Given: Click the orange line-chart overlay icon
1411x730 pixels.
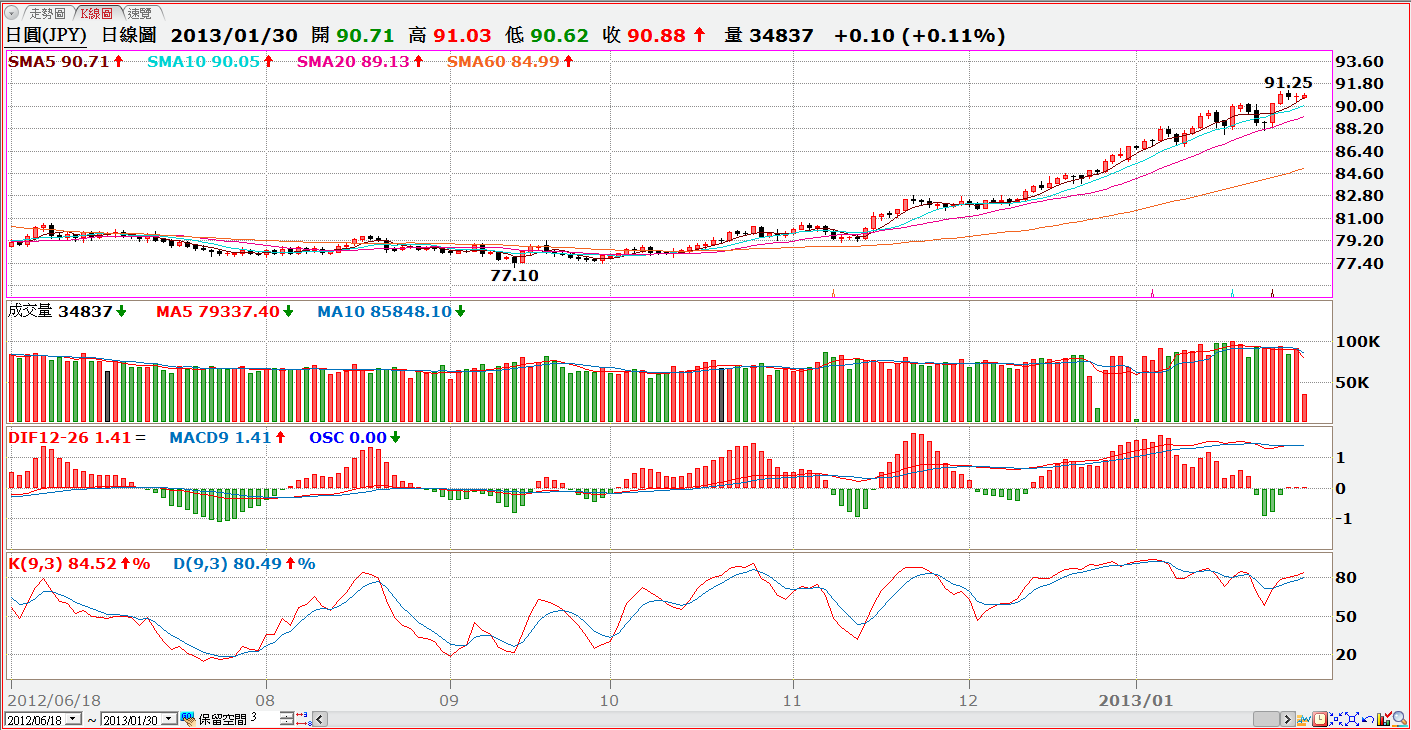Looking at the screenshot, I should (x=1306, y=719).
